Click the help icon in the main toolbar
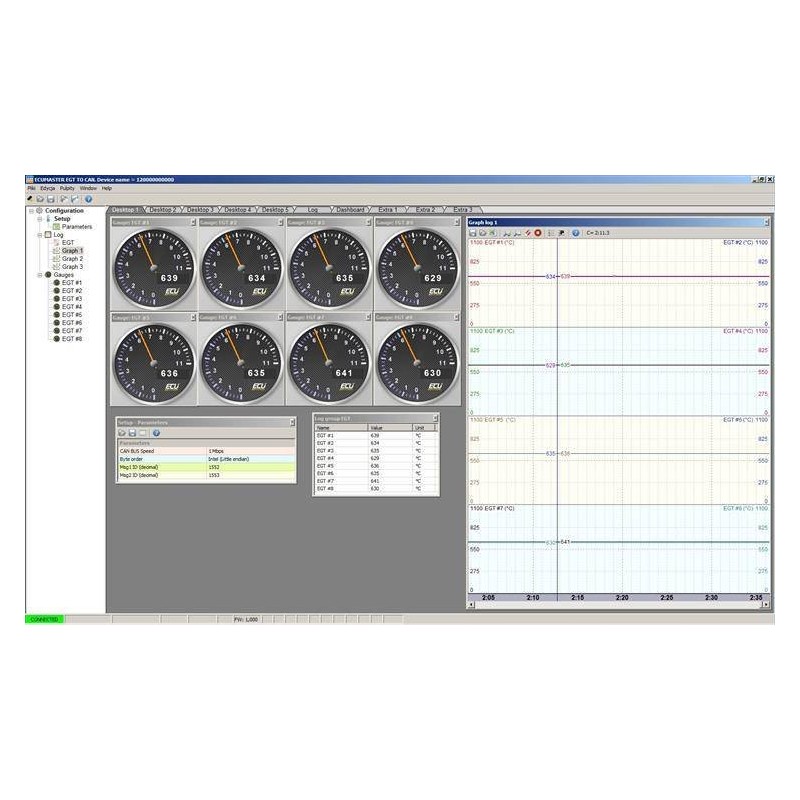 click(88, 199)
